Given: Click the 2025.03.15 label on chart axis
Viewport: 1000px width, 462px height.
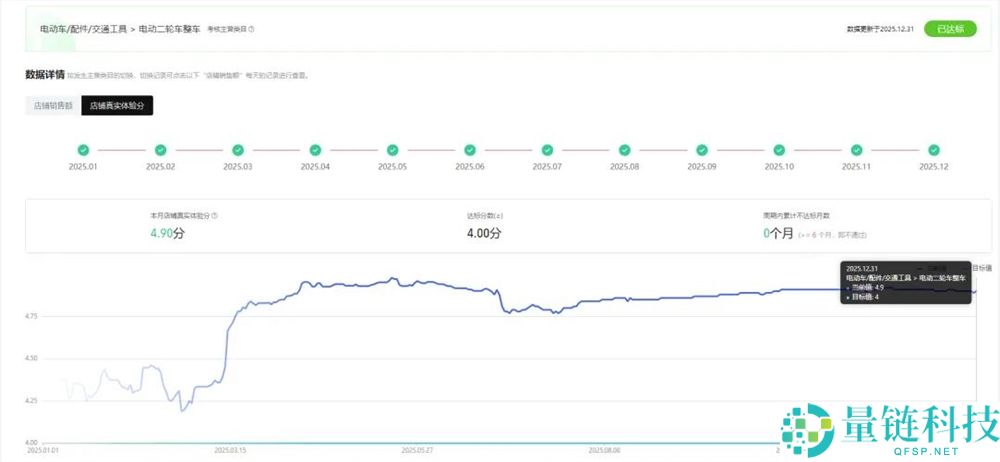Looking at the screenshot, I should point(231,450).
